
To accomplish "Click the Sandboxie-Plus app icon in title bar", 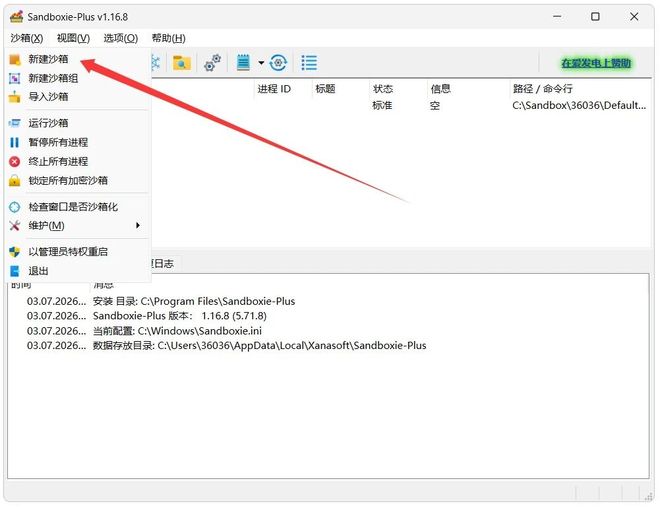I will [x=16, y=17].
